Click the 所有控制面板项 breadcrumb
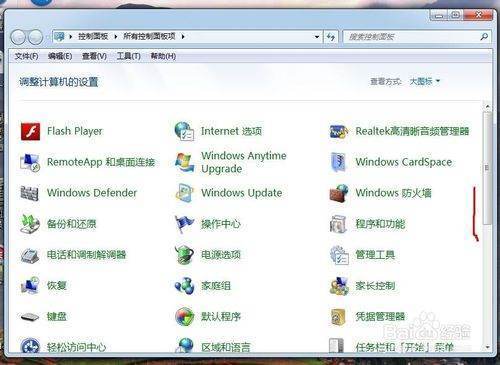The width and height of the screenshot is (500, 365). pos(149,36)
